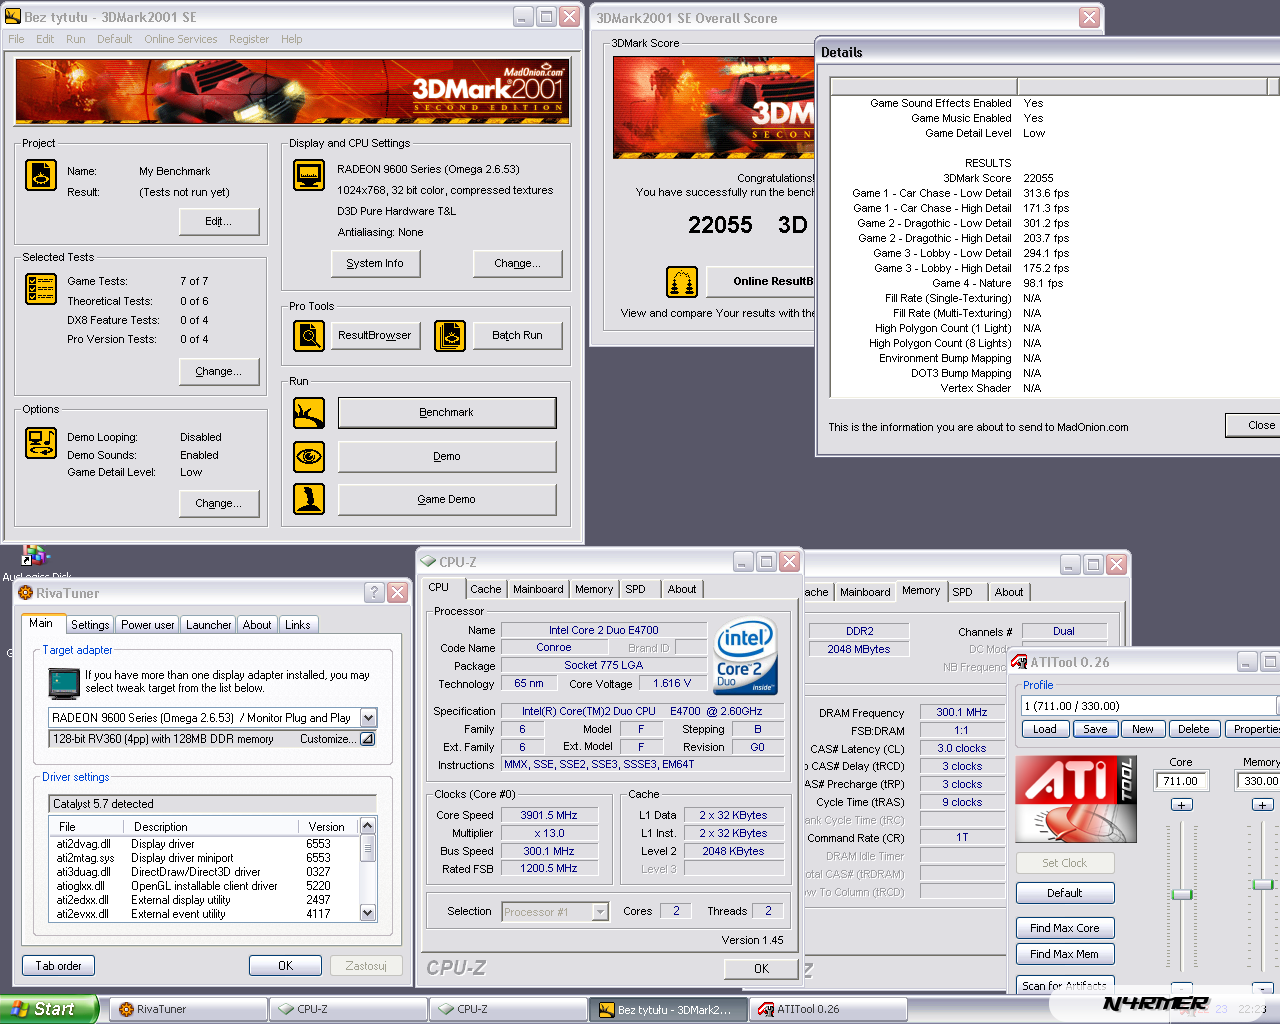Click the Change... button under Selected Tests

click(219, 372)
